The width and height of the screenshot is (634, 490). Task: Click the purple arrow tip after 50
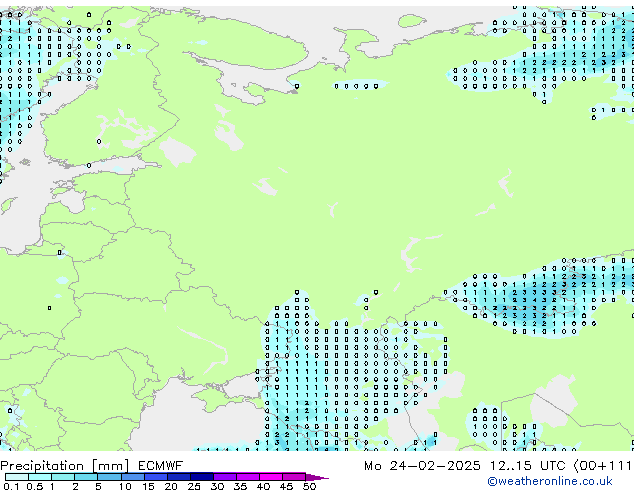click(317, 477)
